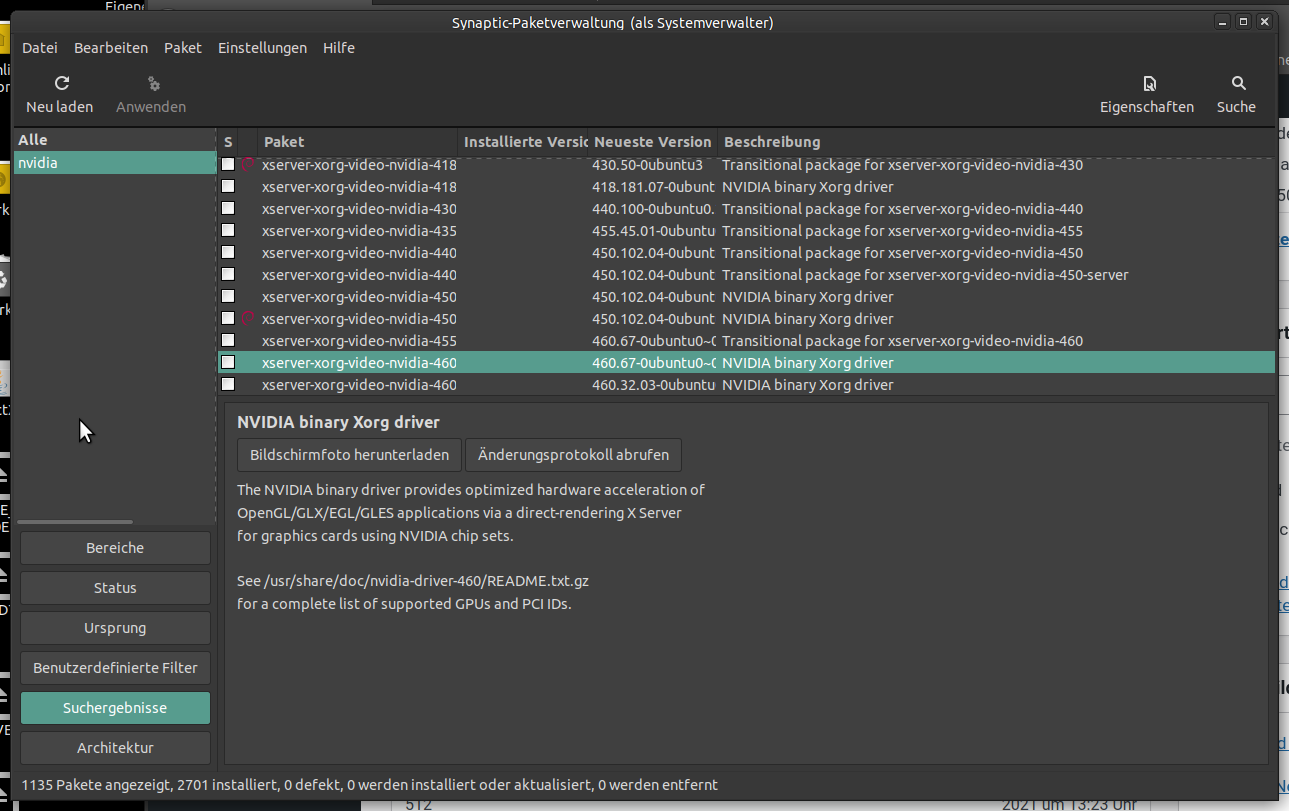Click the left pane horizontal scrollbar
Image resolution: width=1289 pixels, height=811 pixels.
75,522
